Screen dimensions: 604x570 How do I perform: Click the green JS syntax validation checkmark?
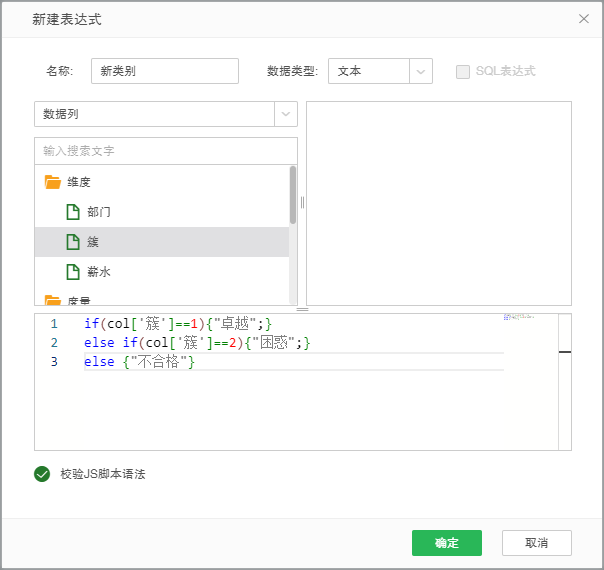pos(42,474)
